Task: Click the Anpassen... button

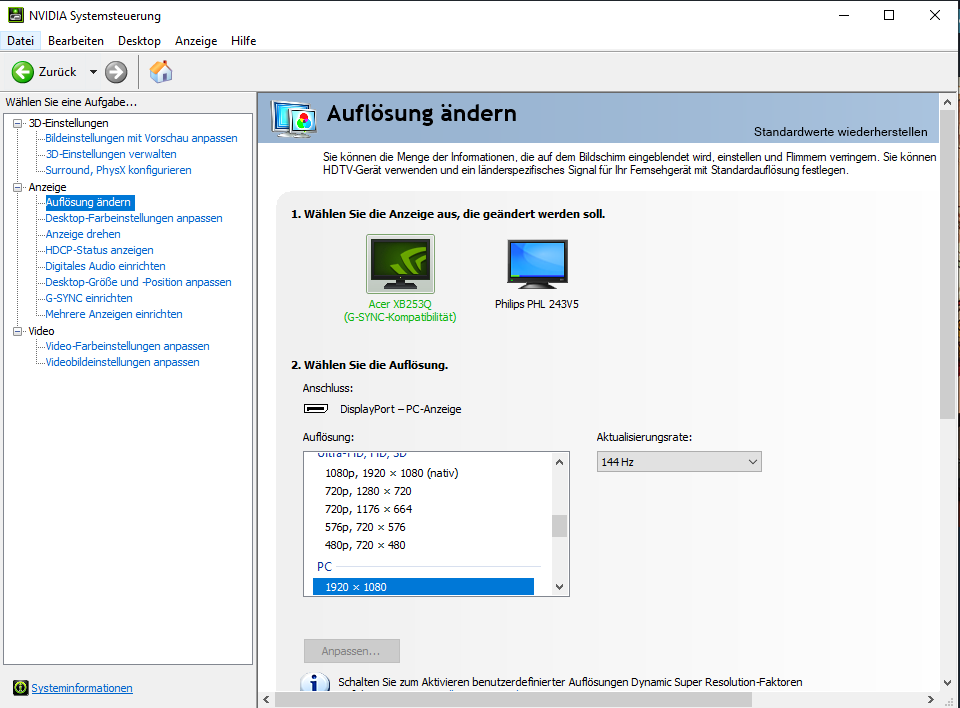Action: (x=351, y=651)
